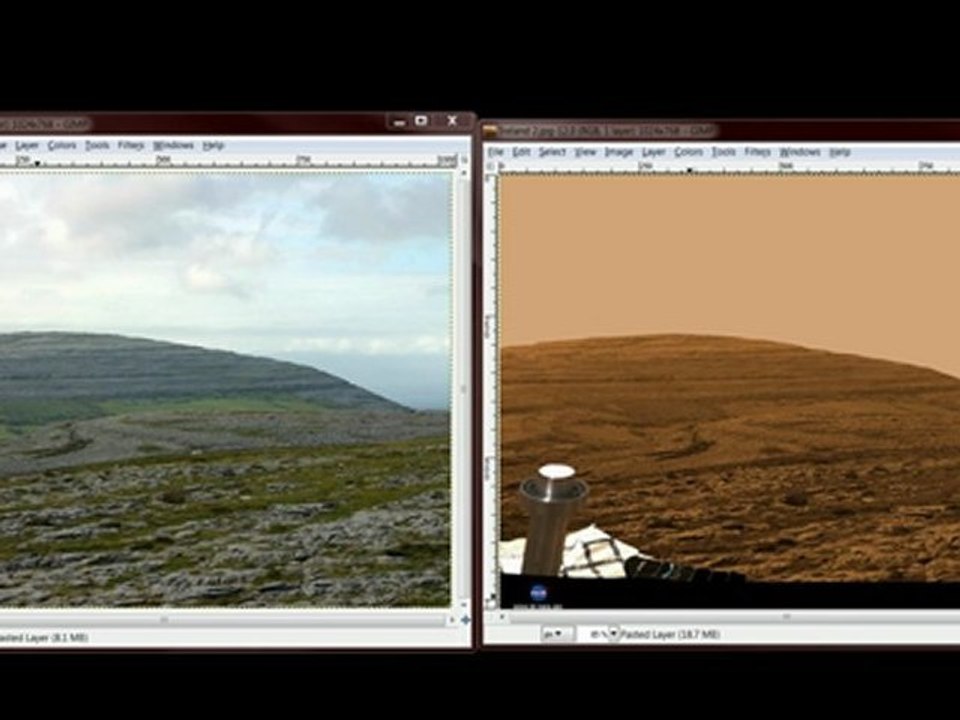960x720 pixels.
Task: Open the Layer menu in the right GIMP window
Action: point(654,152)
